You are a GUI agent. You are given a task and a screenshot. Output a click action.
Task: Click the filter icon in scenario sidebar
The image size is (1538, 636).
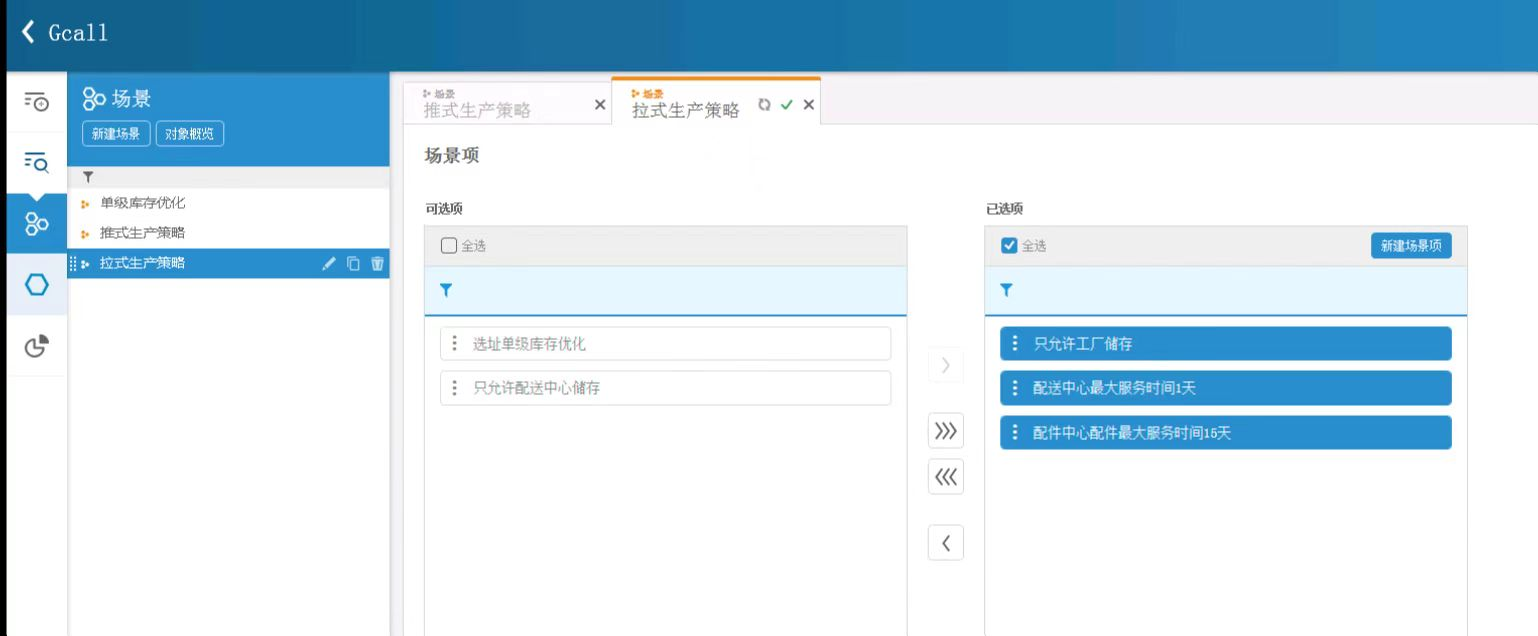tap(88, 177)
